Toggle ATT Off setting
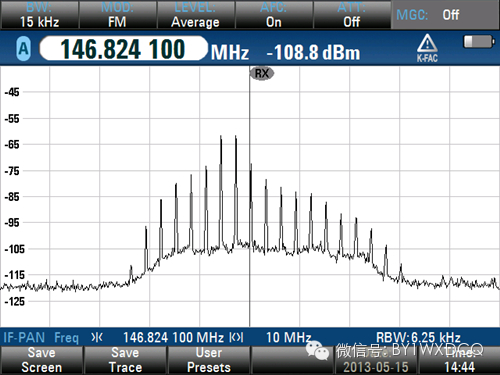 pos(352,15)
